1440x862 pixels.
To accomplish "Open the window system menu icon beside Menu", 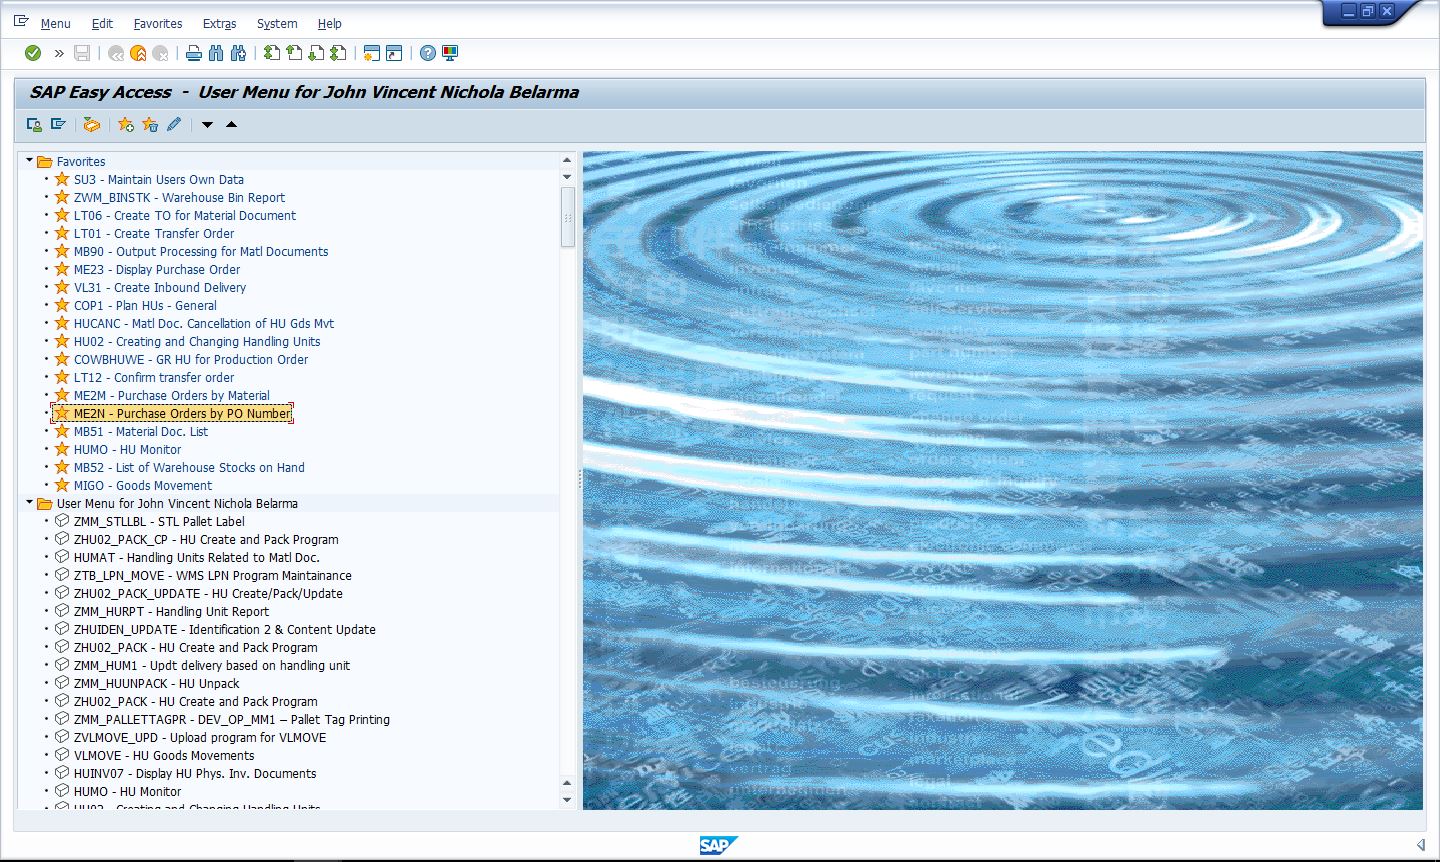I will [x=21, y=21].
